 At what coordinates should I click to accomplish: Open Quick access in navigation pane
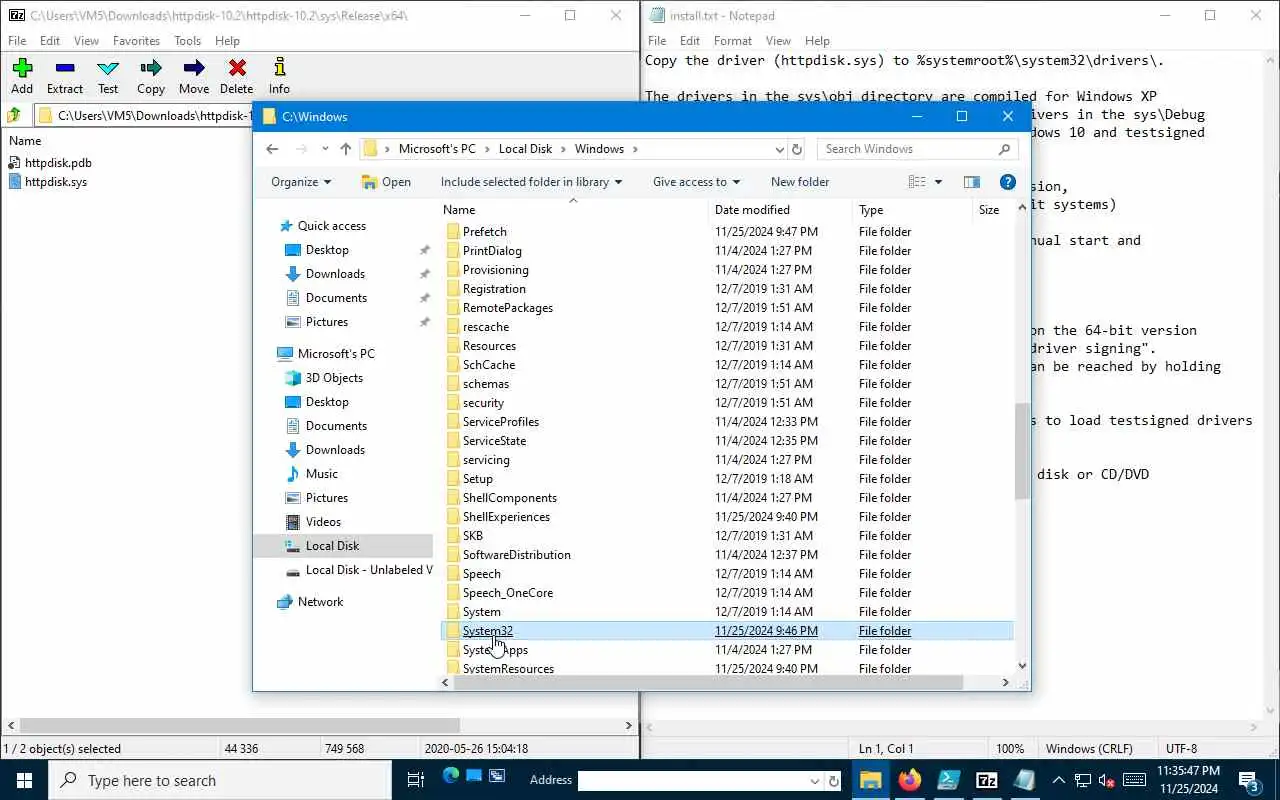tap(331, 226)
